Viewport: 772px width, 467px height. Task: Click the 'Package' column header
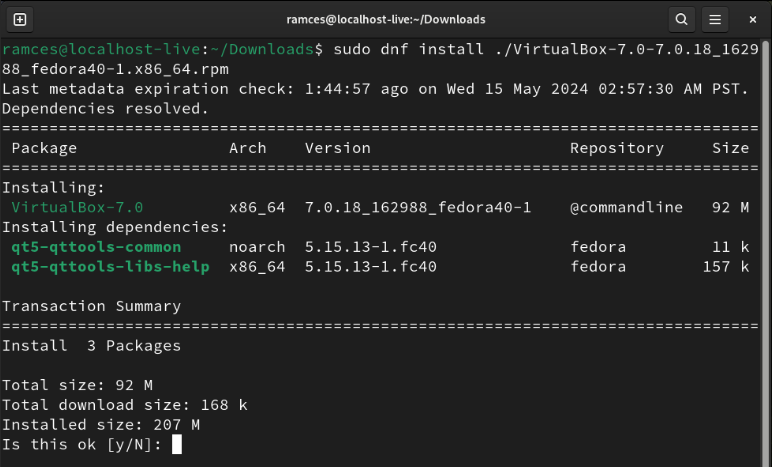point(44,148)
